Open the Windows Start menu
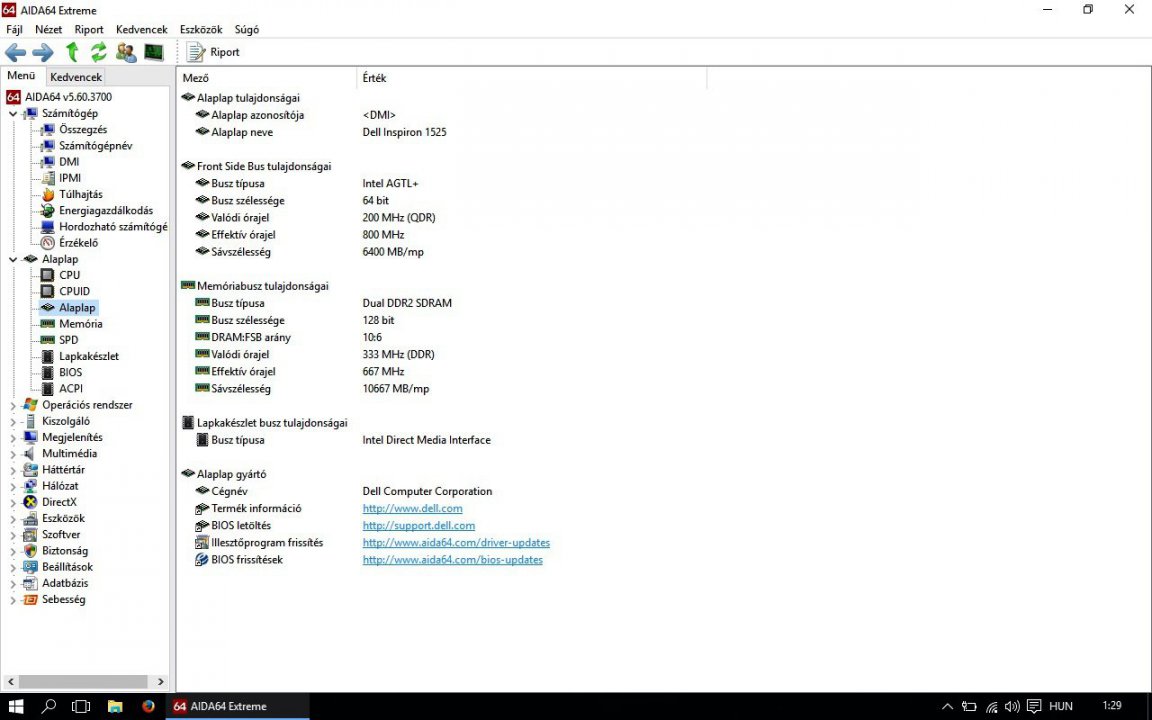1152x720 pixels. point(15,706)
